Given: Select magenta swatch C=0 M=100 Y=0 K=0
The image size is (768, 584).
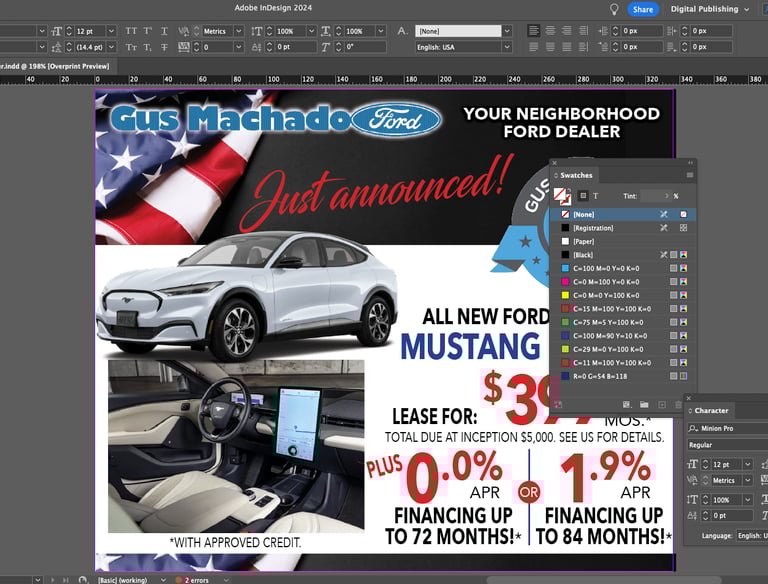Looking at the screenshot, I should click(x=623, y=282).
